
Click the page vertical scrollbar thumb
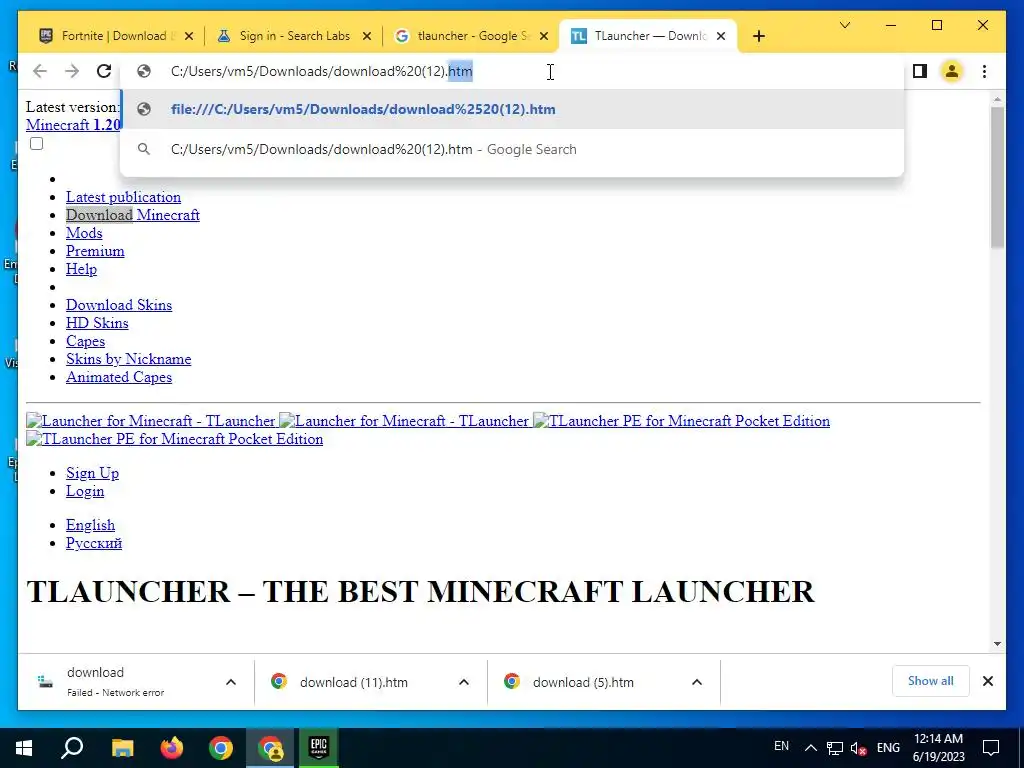coord(997,178)
